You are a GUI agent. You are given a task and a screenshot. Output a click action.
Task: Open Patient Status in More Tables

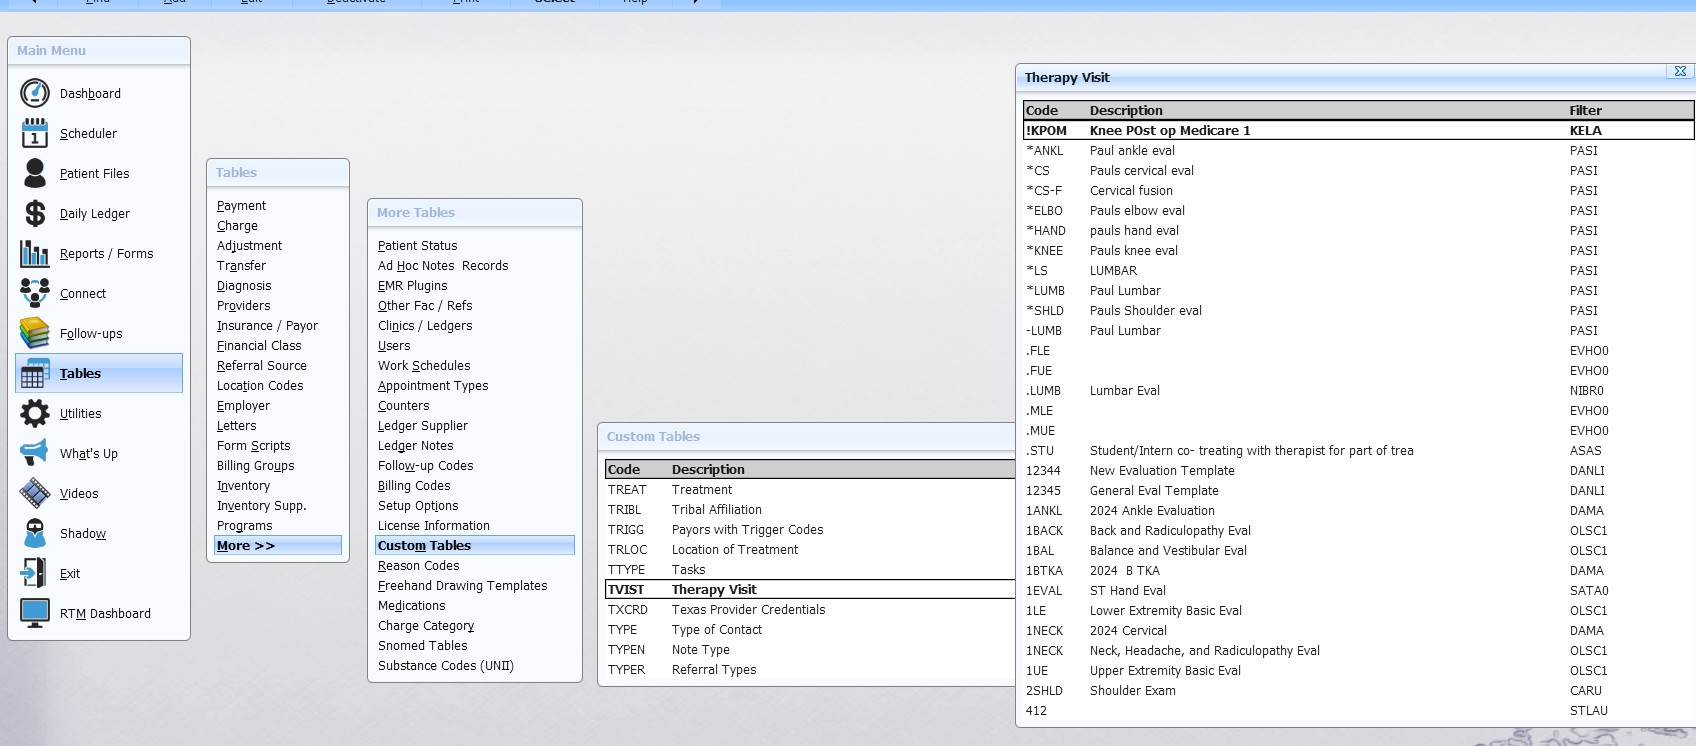point(417,245)
